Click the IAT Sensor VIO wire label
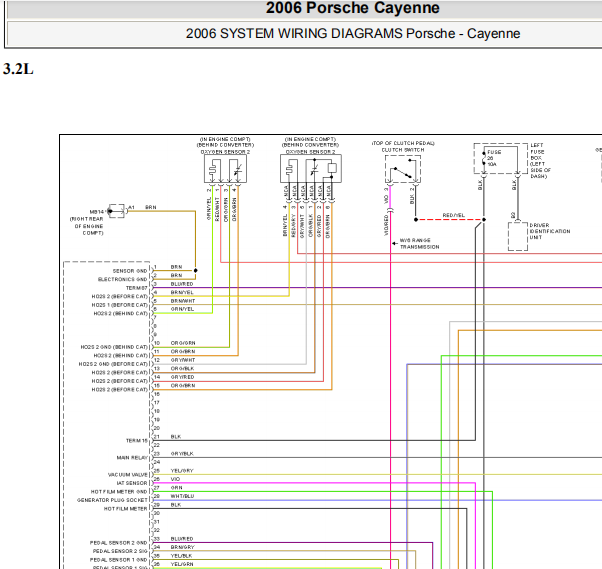The width and height of the screenshot is (602, 569). click(175, 479)
